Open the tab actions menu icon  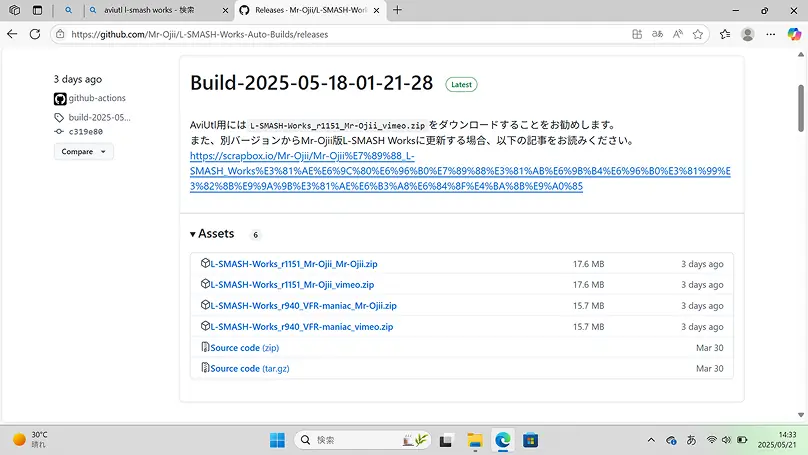point(37,10)
